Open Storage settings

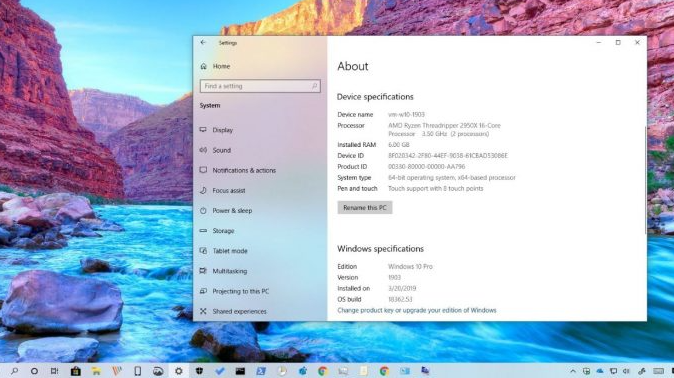223,231
